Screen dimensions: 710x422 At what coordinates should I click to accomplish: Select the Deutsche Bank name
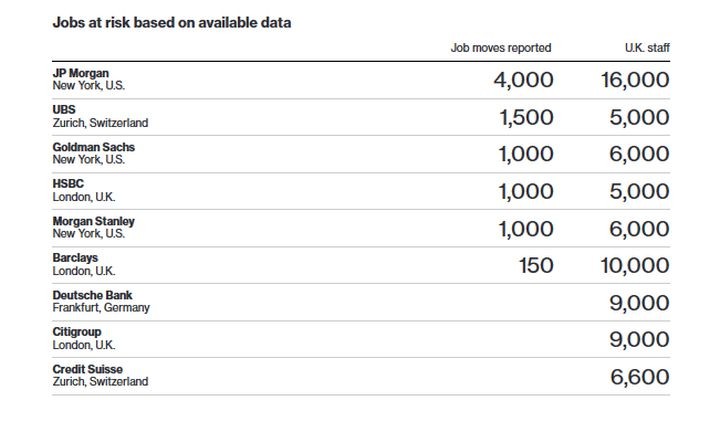(92, 295)
